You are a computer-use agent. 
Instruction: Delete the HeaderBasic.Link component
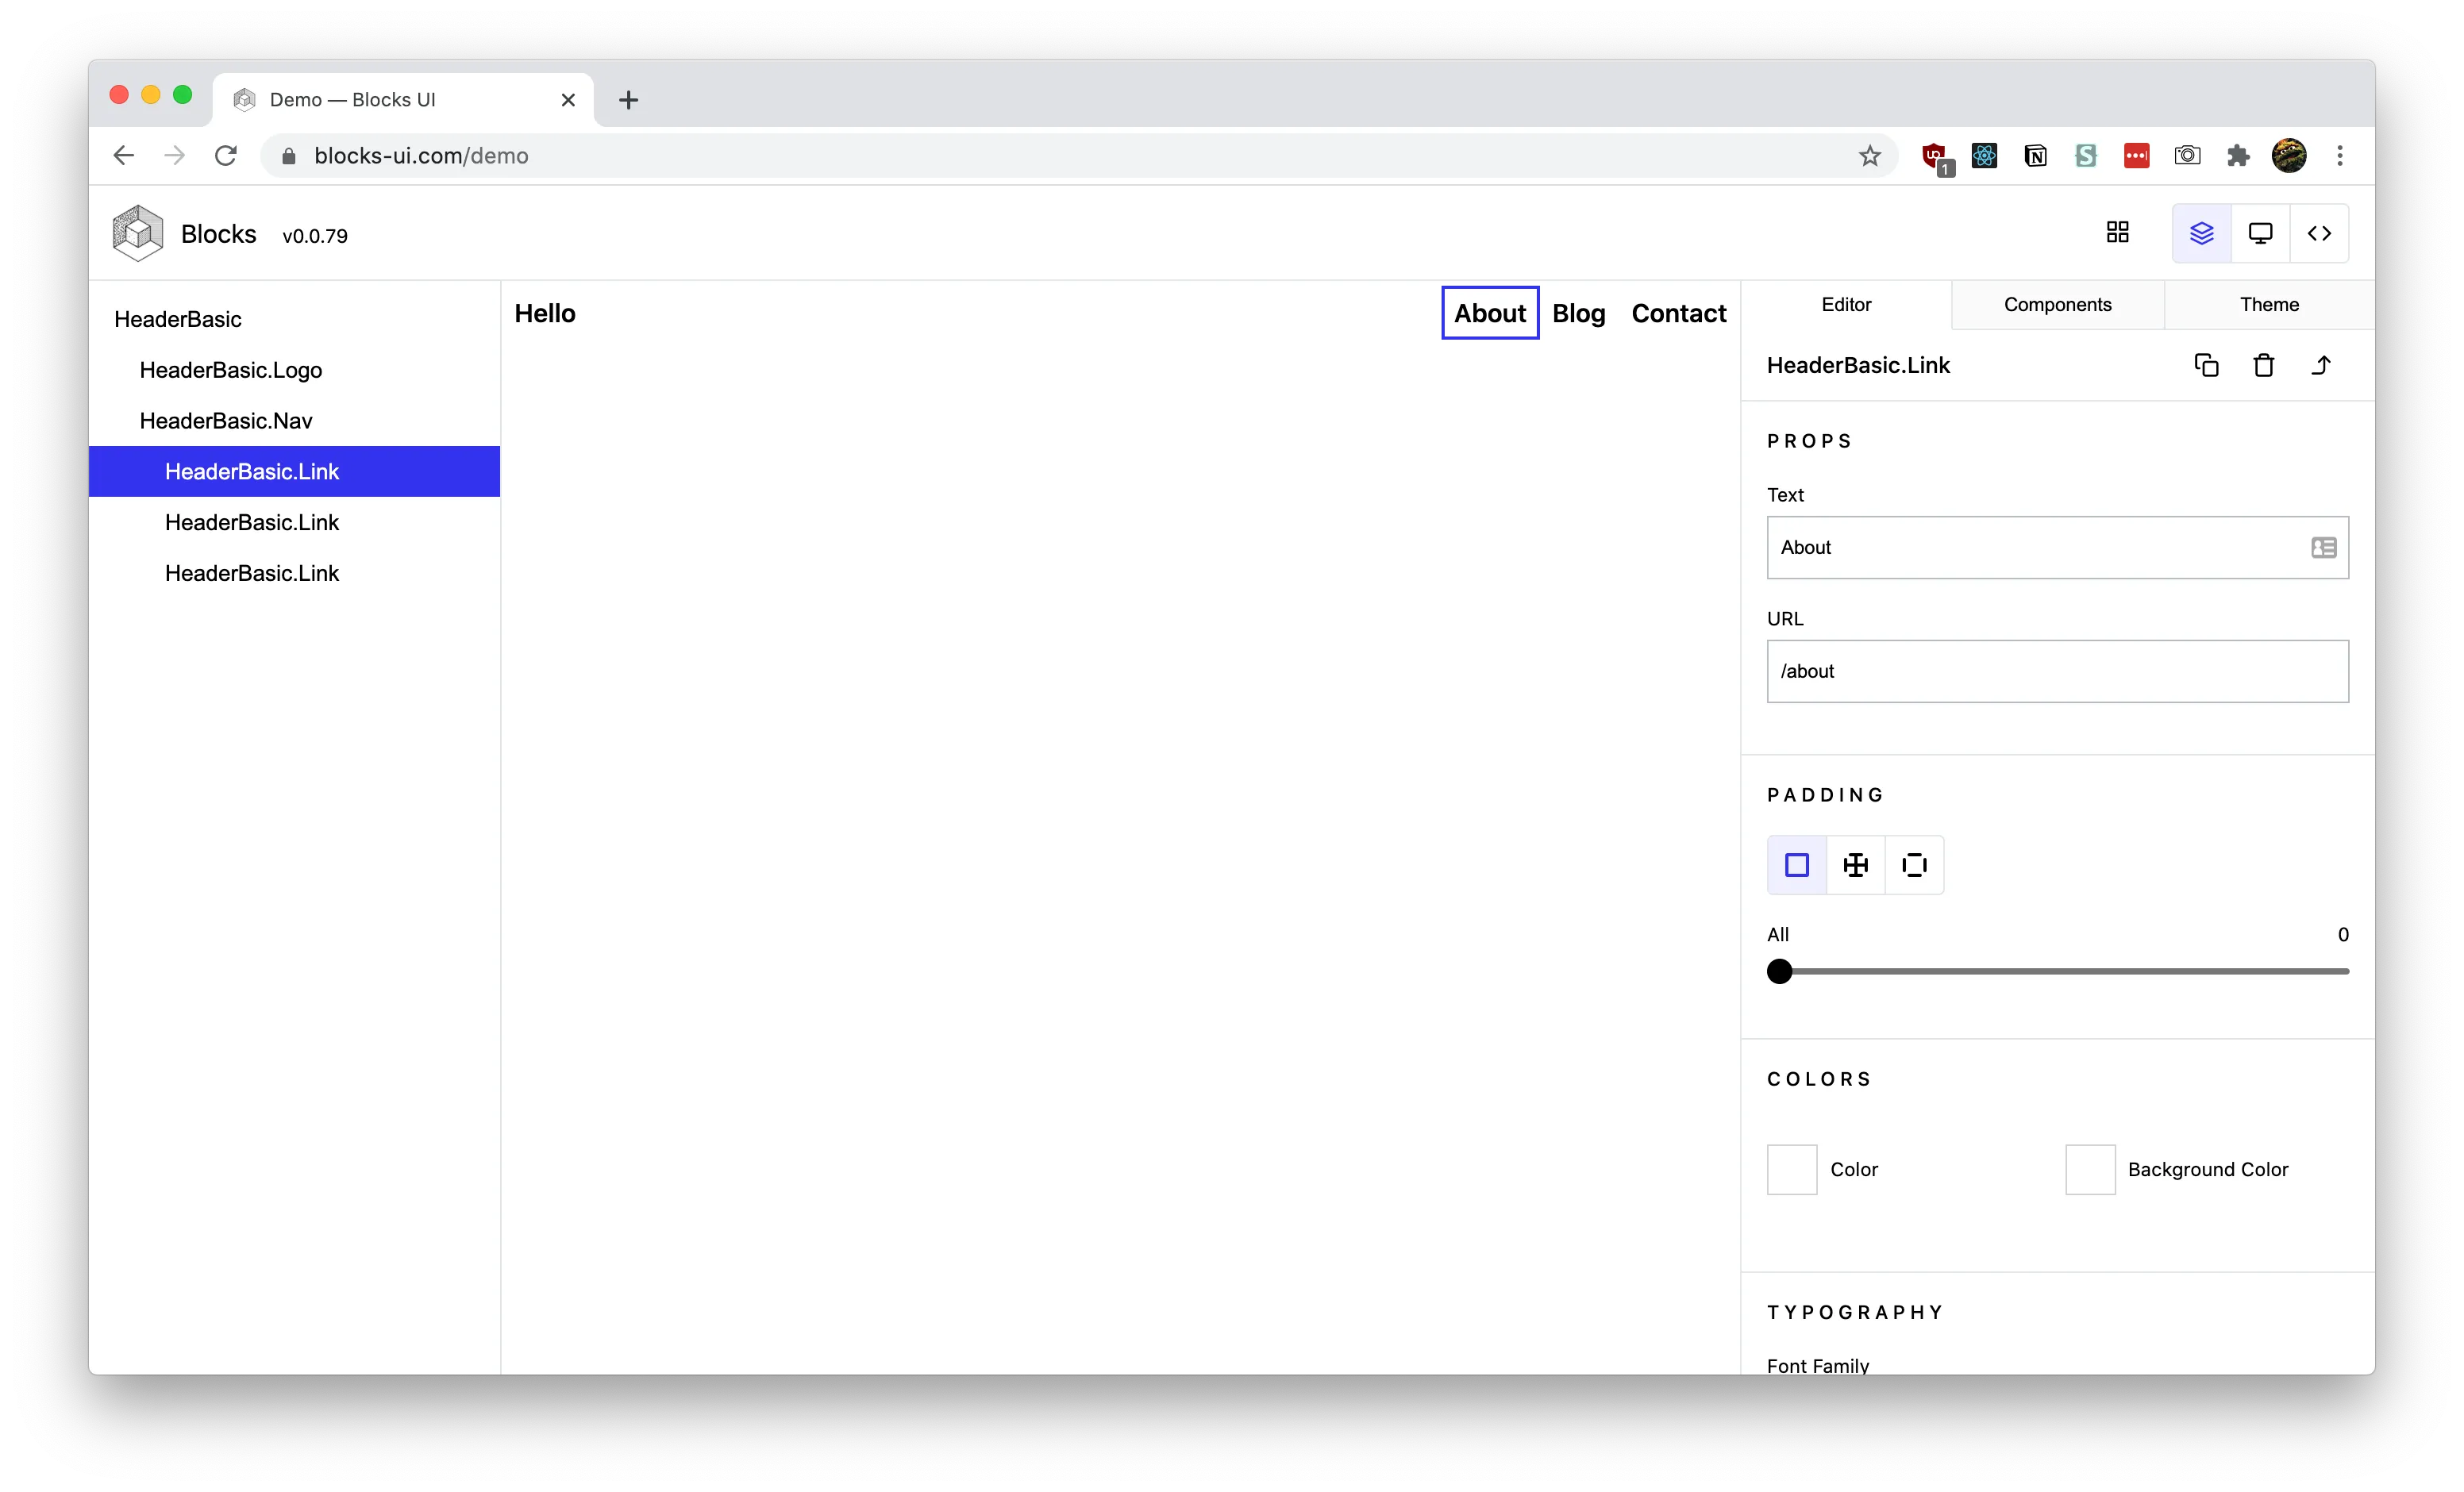(2263, 364)
